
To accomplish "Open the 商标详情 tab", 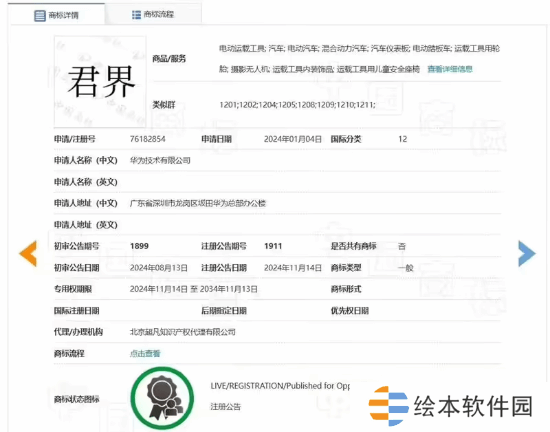I will point(56,15).
